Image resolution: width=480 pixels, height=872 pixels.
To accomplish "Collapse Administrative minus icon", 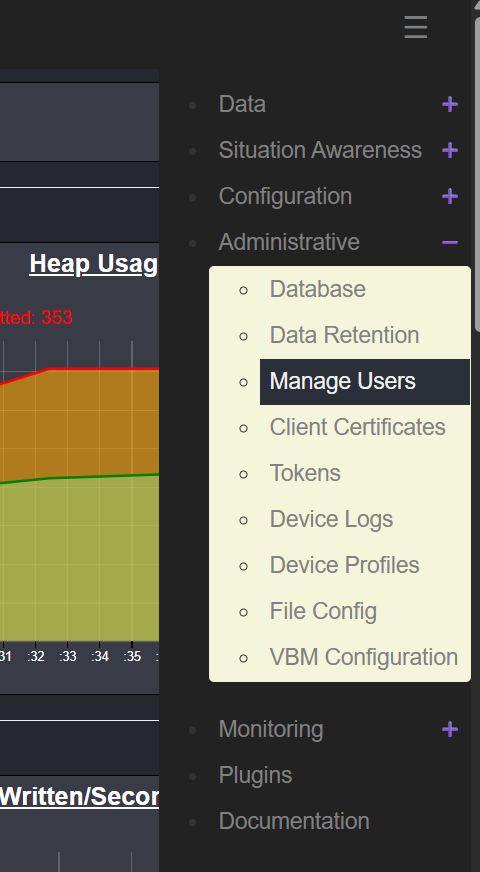I will tap(450, 242).
